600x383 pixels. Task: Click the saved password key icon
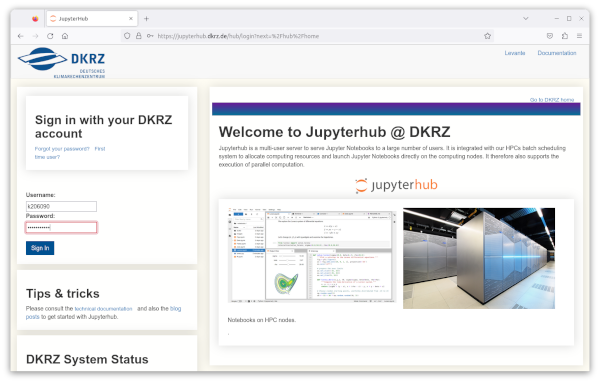[150, 36]
